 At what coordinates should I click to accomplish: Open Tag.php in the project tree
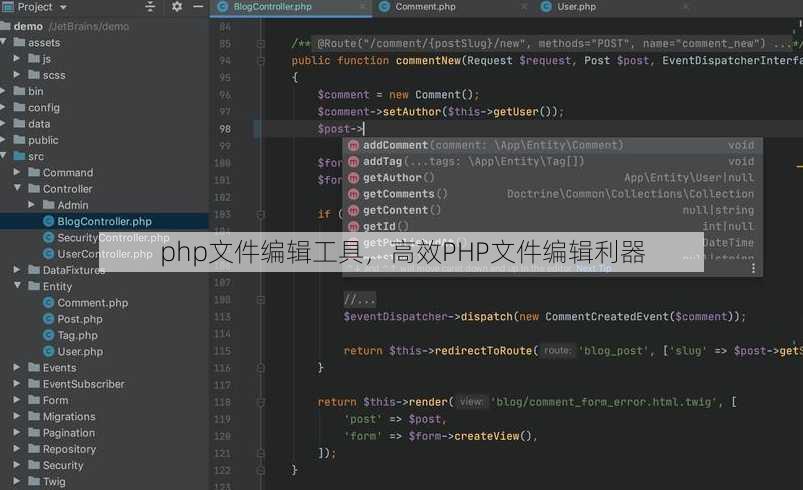tap(77, 335)
